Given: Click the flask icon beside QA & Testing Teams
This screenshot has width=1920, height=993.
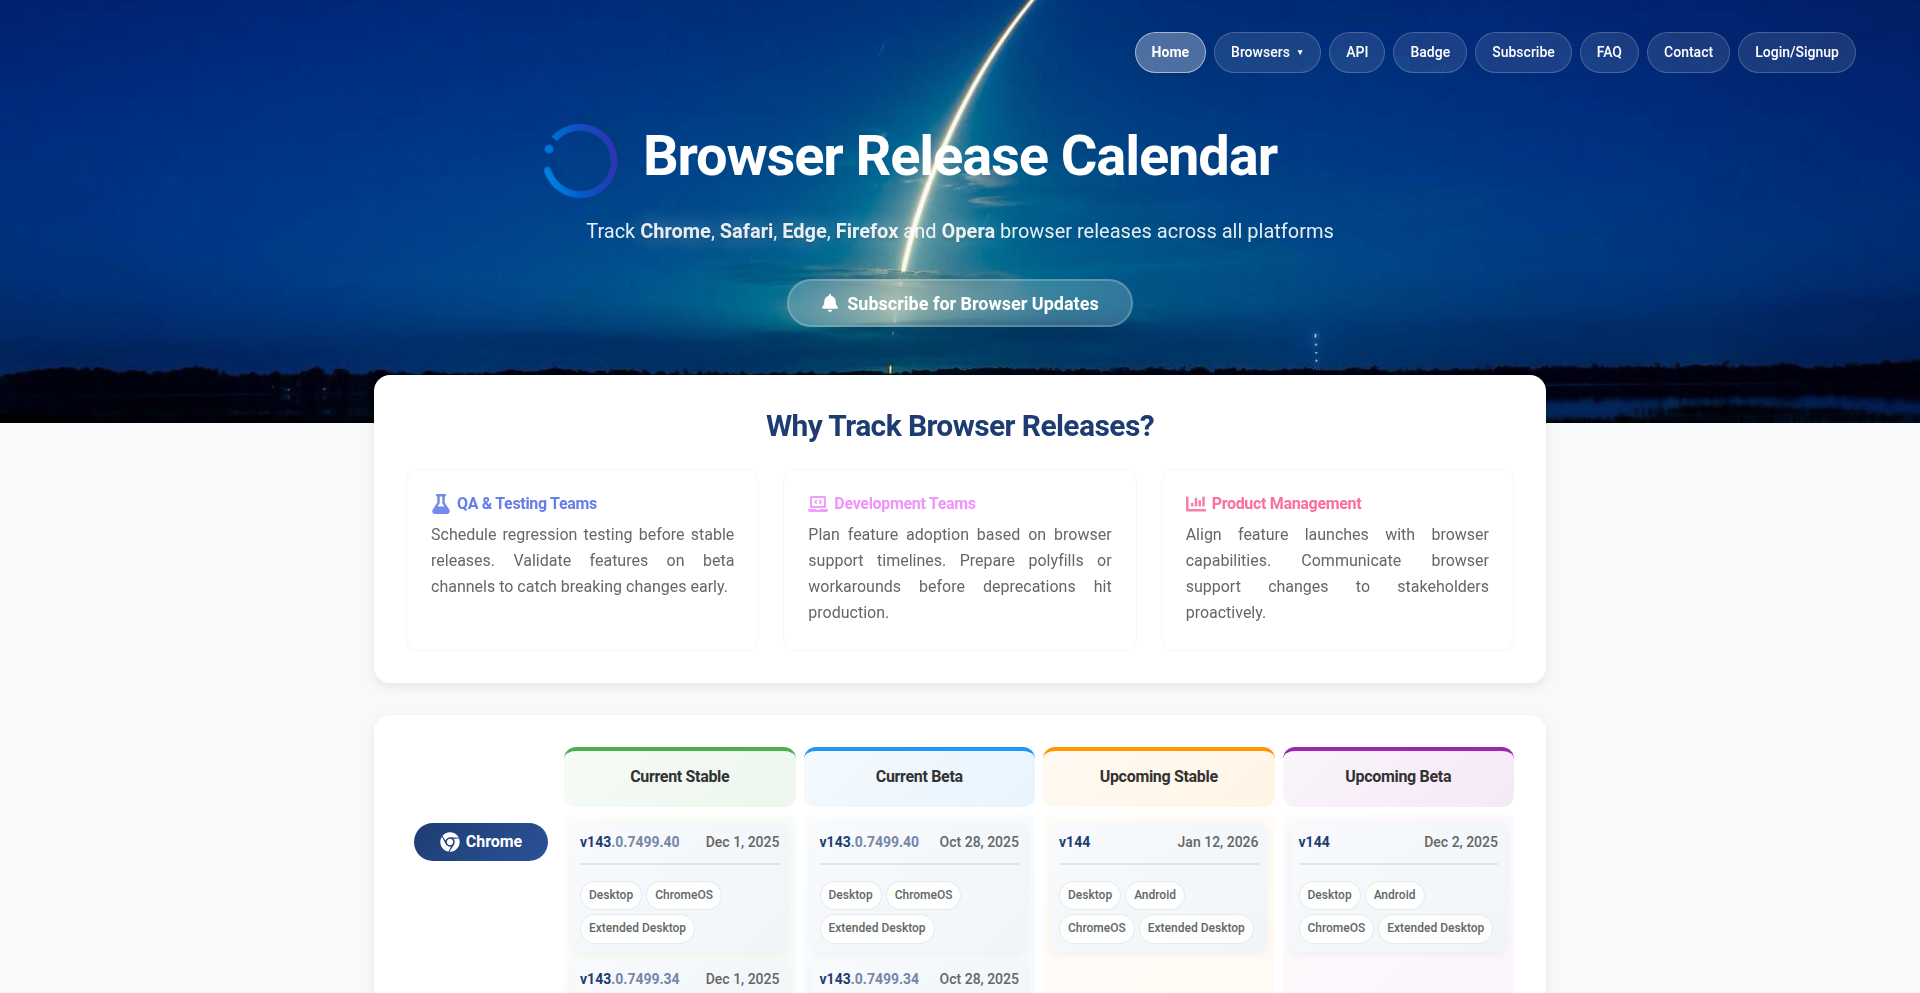Looking at the screenshot, I should (440, 503).
